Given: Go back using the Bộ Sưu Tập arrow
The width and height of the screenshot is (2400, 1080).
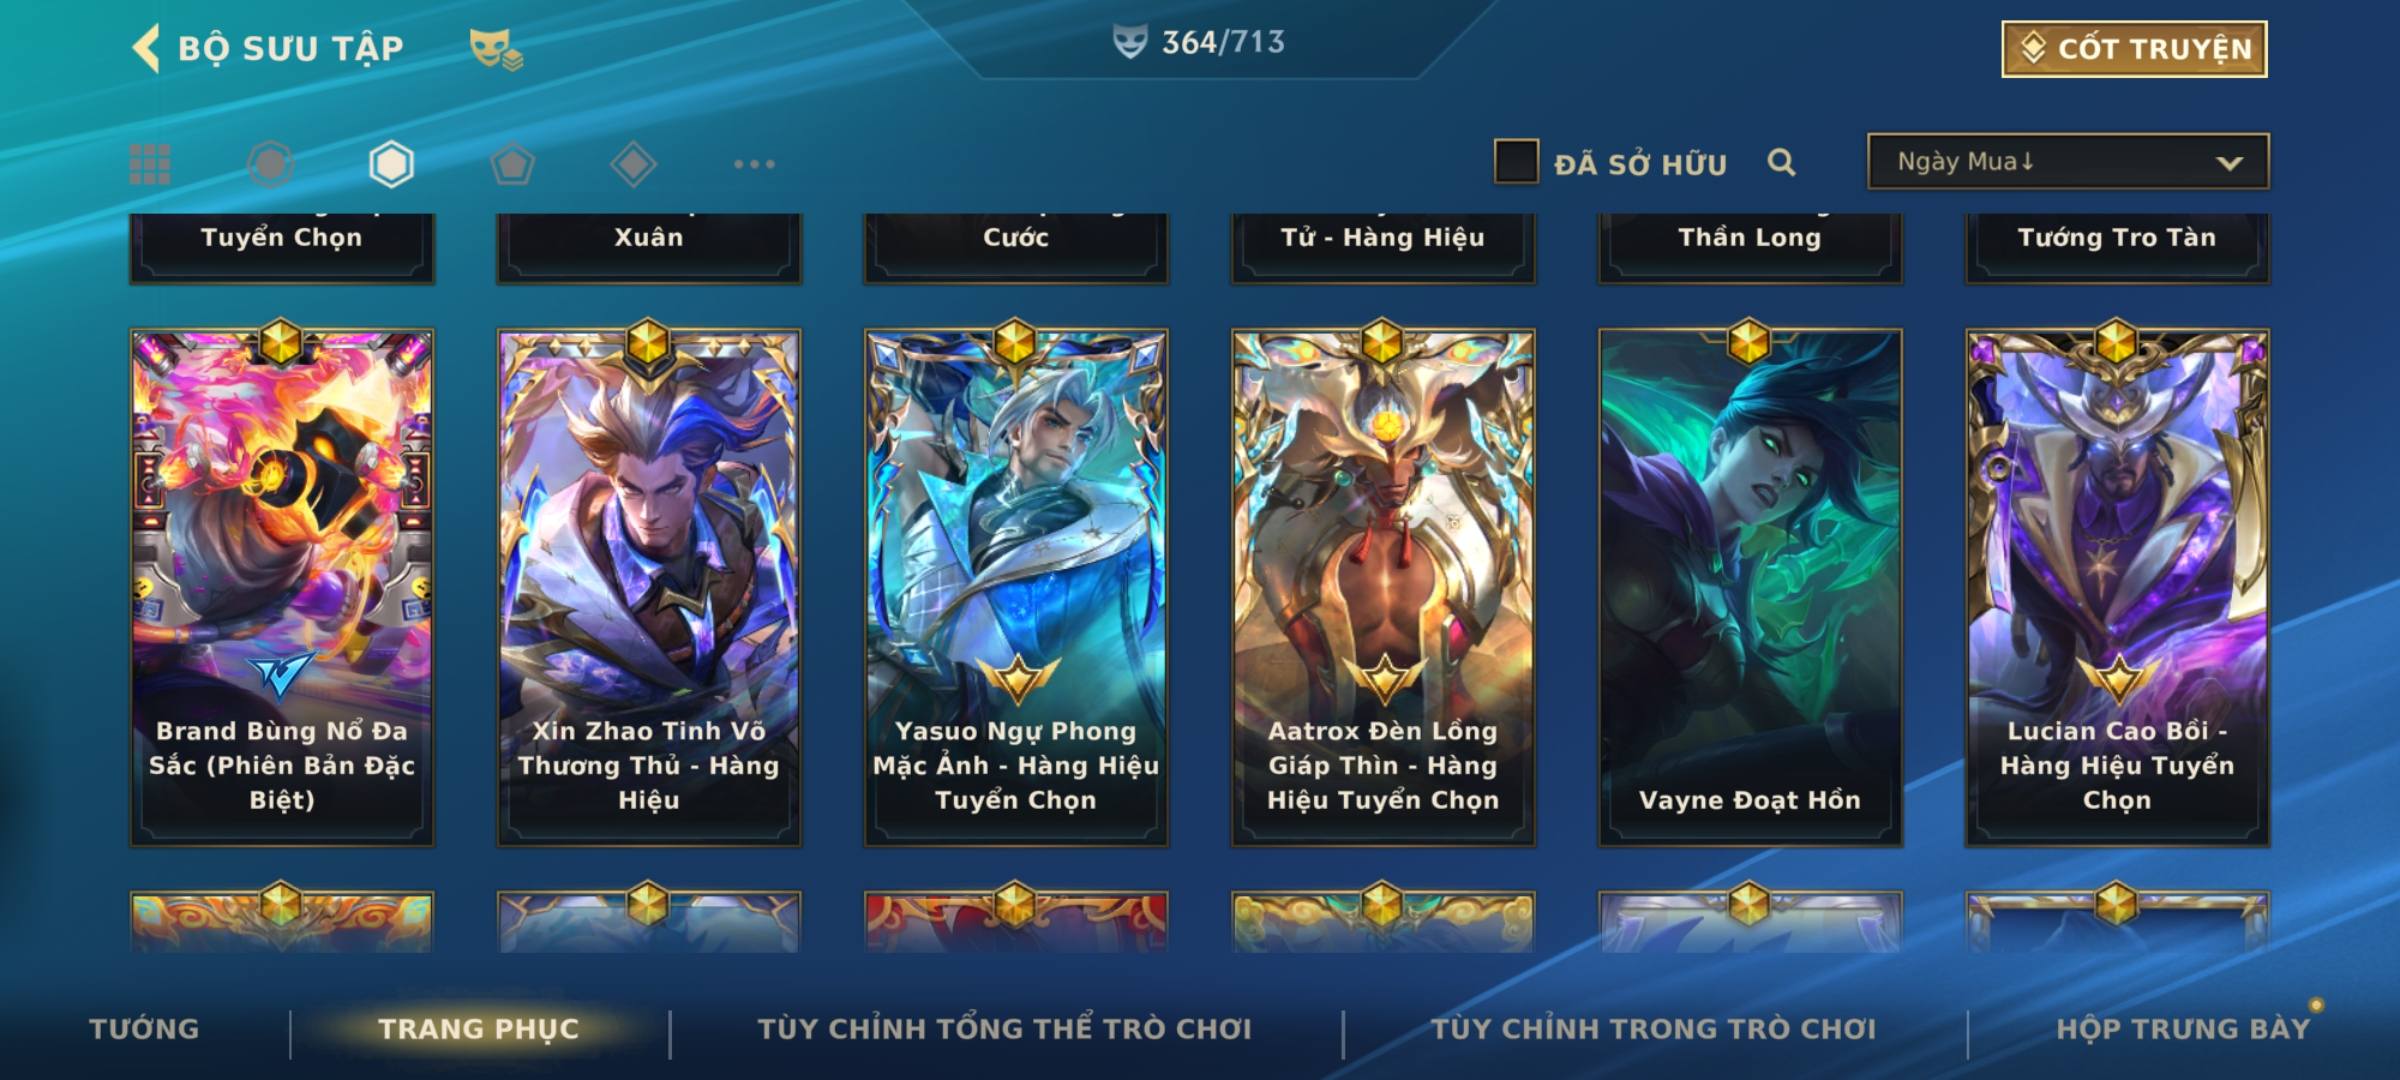Looking at the screenshot, I should (x=147, y=48).
